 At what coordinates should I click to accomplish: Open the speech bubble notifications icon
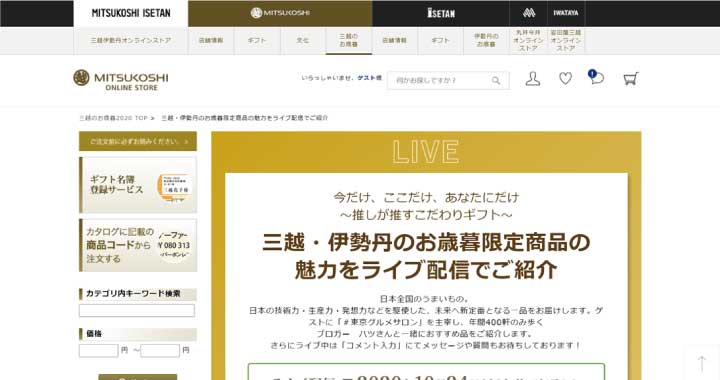click(x=596, y=78)
